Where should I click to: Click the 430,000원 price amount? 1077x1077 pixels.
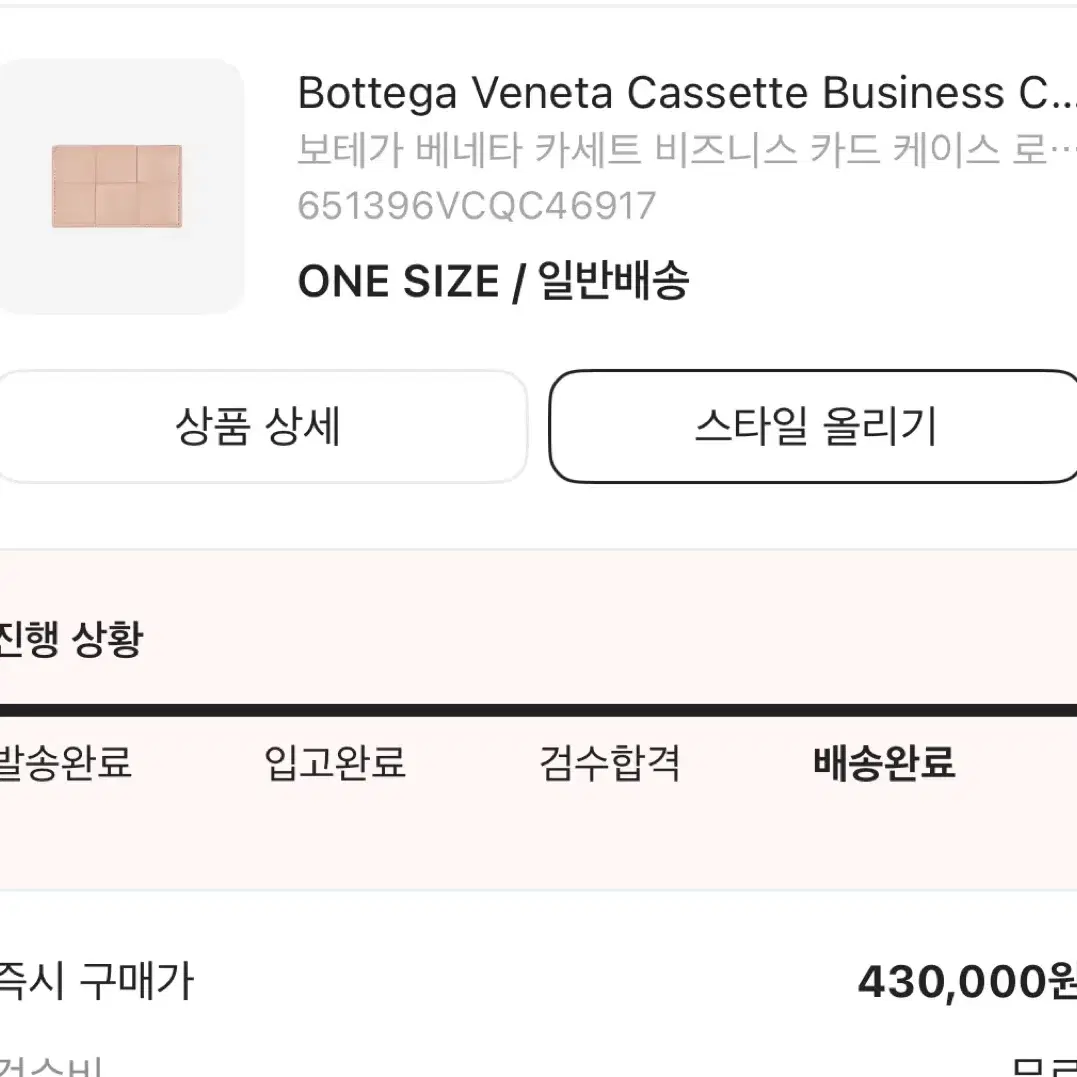click(x=967, y=982)
